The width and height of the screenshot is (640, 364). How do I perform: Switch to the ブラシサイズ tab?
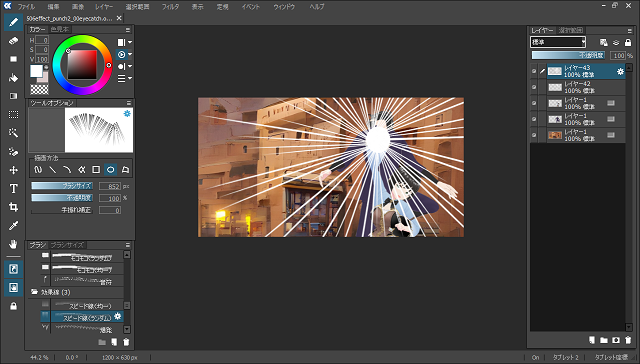point(67,245)
